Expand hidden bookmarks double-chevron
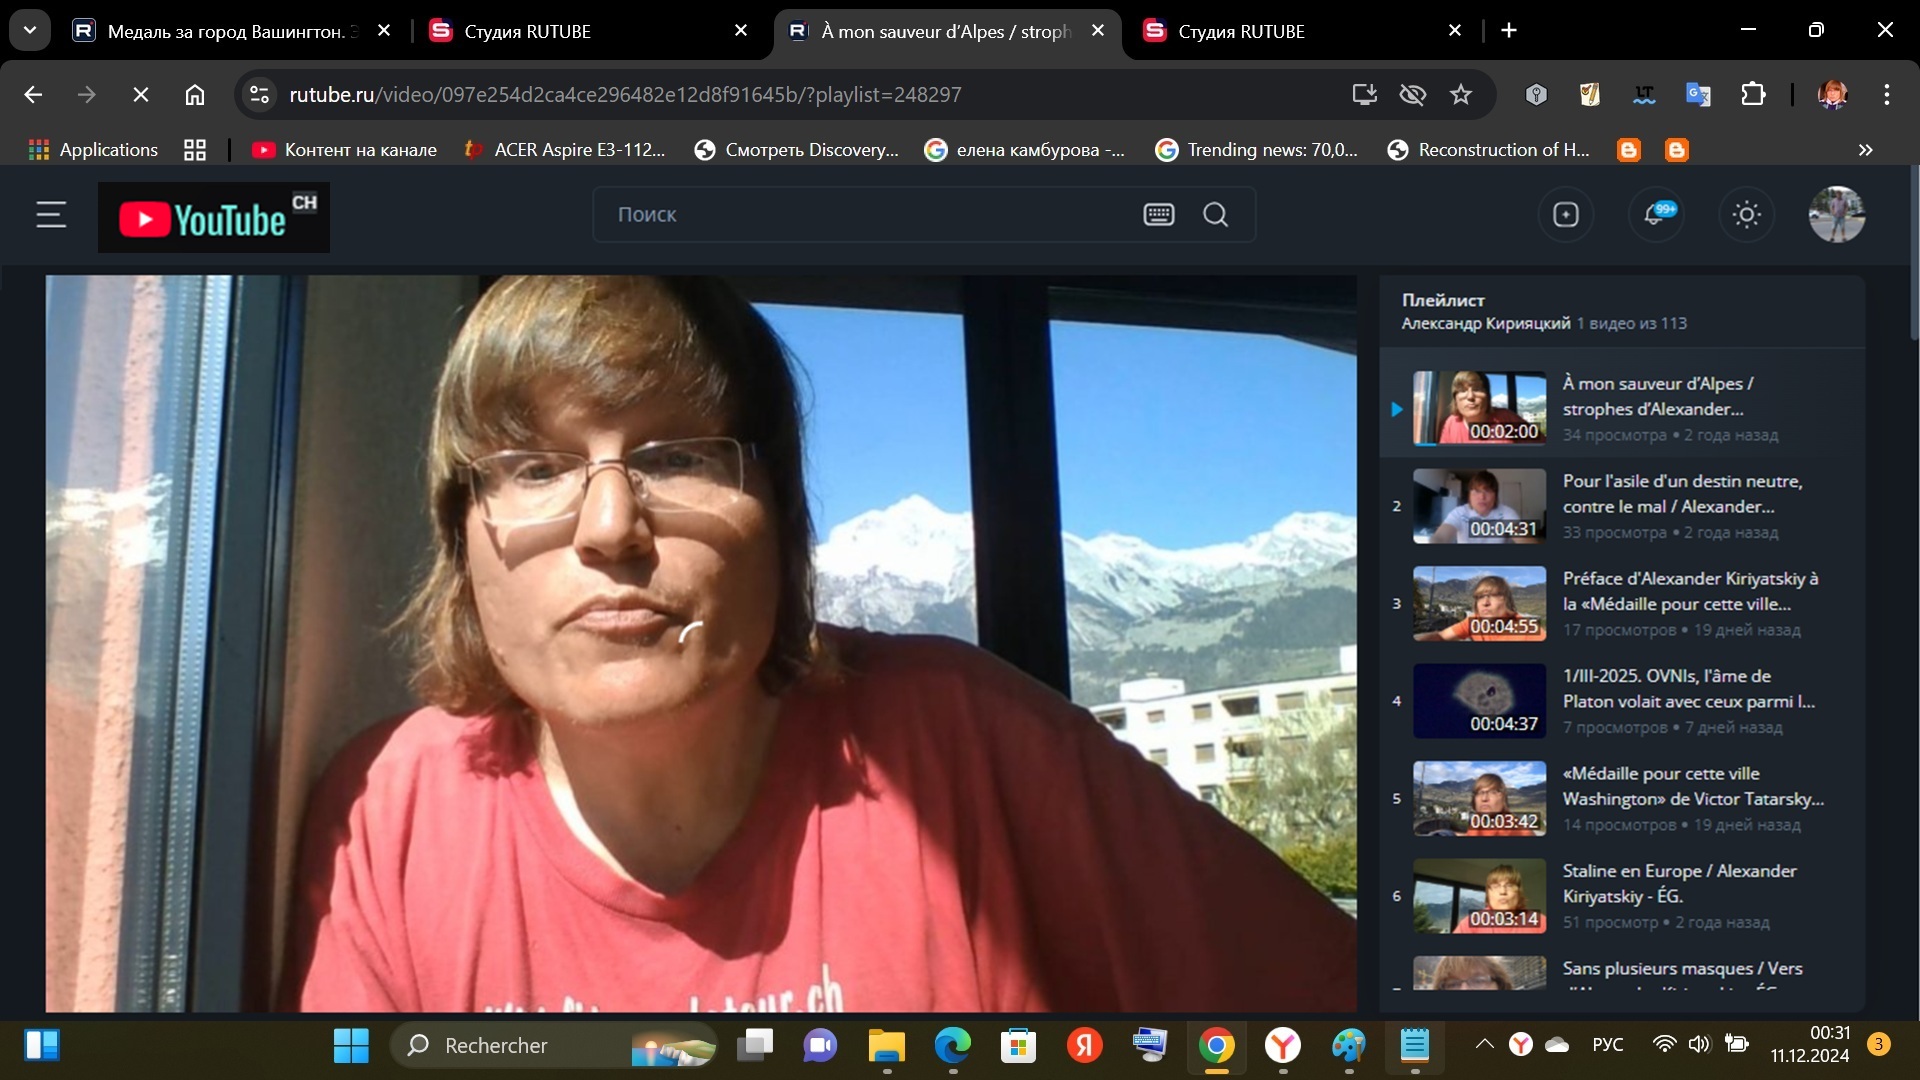Image resolution: width=1920 pixels, height=1080 pixels. point(1865,150)
